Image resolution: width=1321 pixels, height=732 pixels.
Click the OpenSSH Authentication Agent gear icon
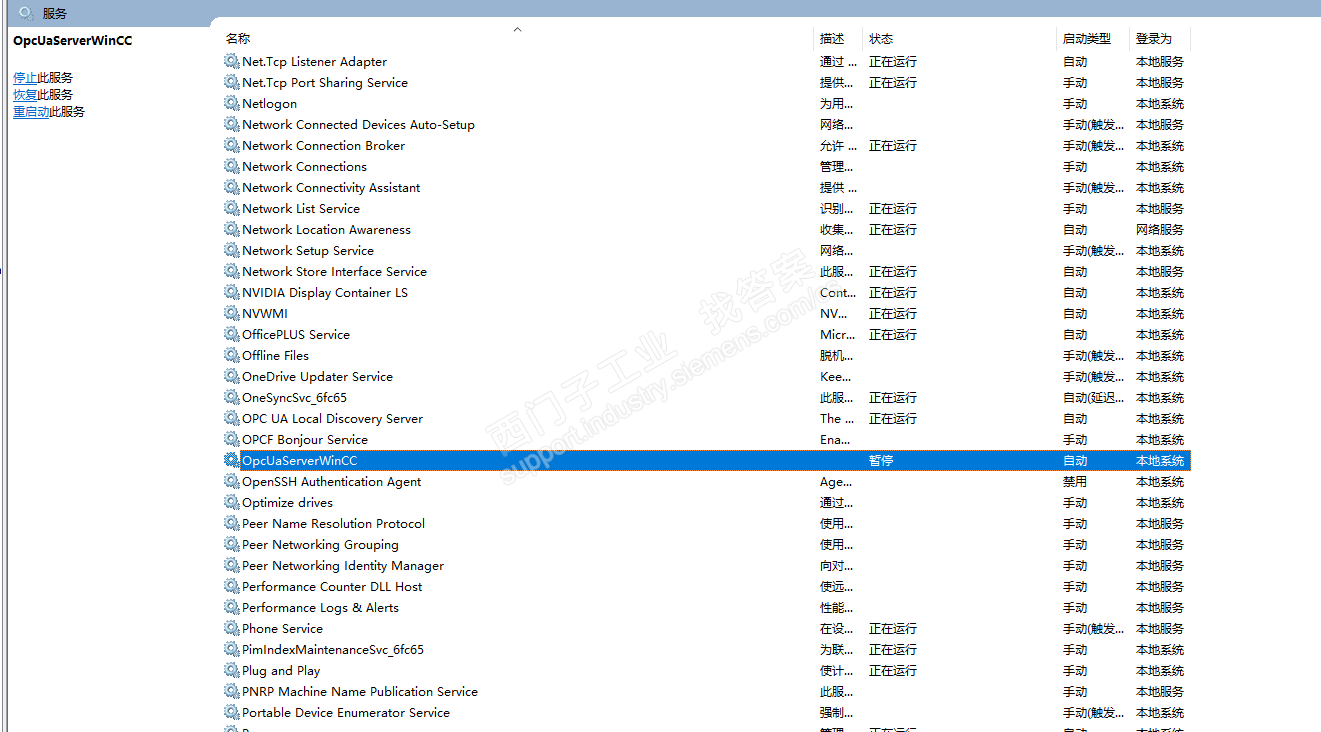tap(232, 481)
